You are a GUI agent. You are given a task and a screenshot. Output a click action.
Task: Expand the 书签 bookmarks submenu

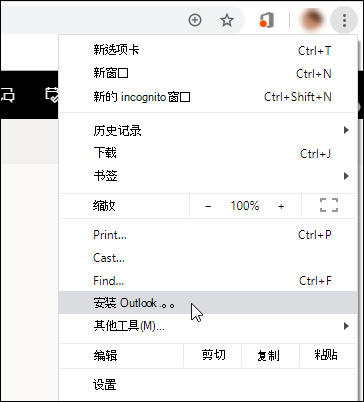pos(208,176)
